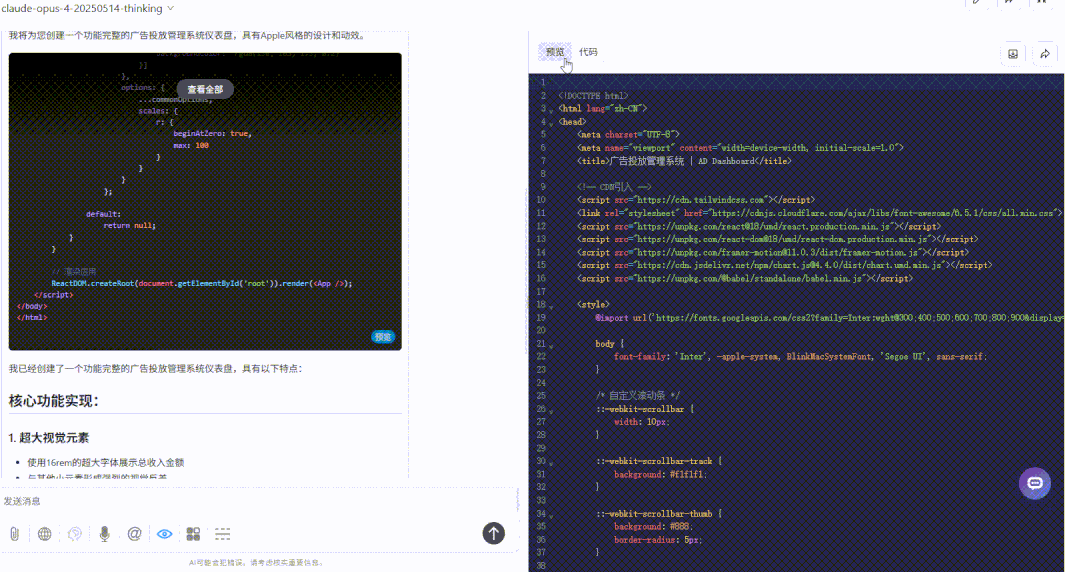Click the font-awesome stylesheet link on line 11
The image size is (1065, 572).
(x=820, y=213)
